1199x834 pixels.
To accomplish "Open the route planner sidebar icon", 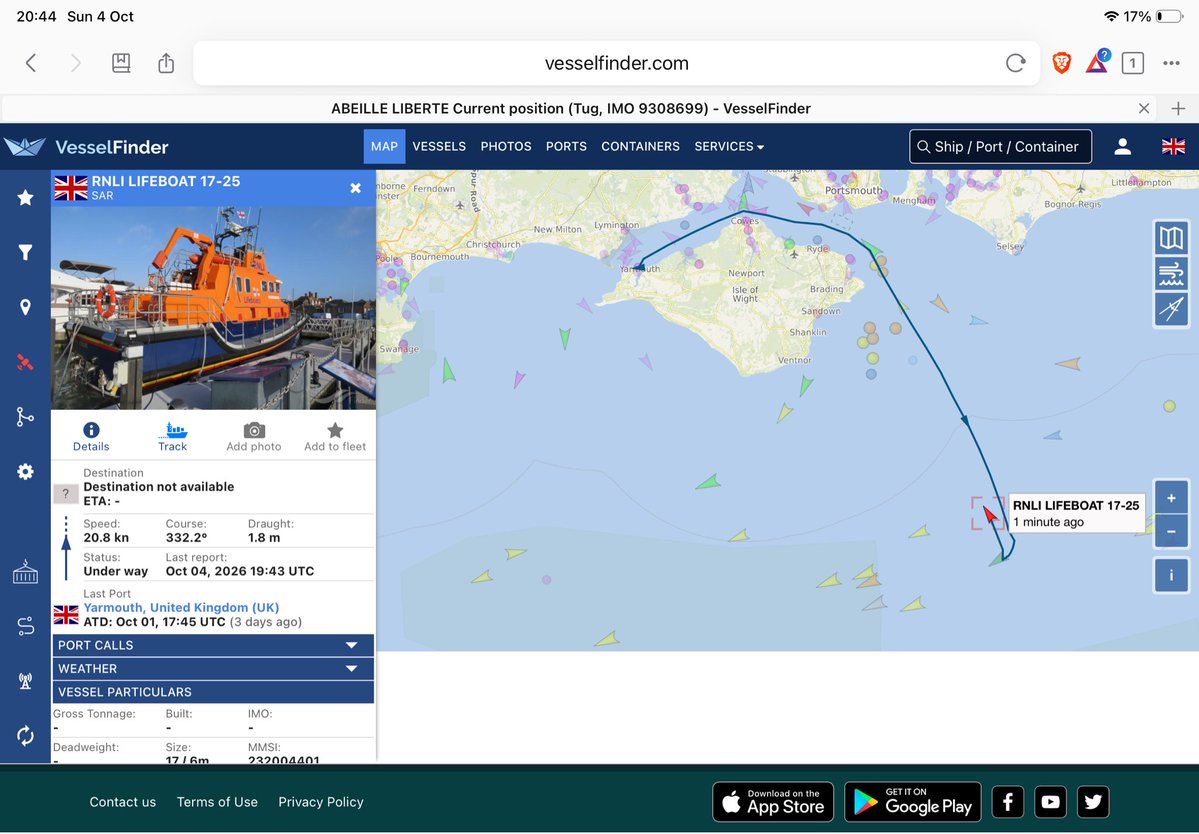I will 25,626.
